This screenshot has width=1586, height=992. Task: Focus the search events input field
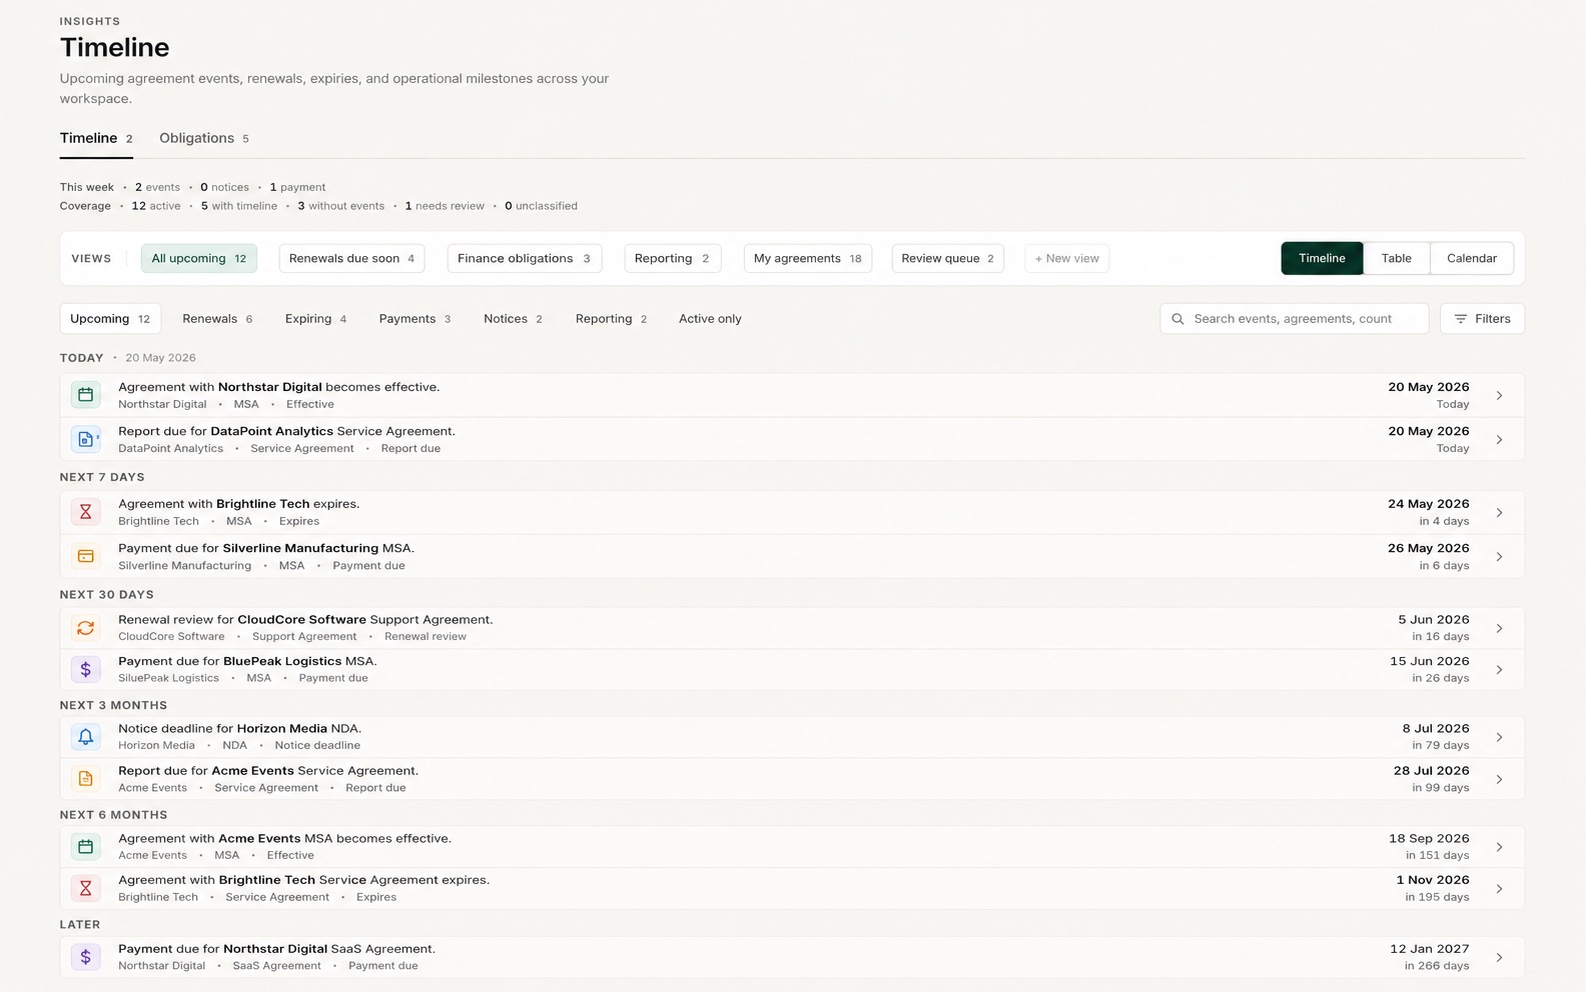[1294, 319]
